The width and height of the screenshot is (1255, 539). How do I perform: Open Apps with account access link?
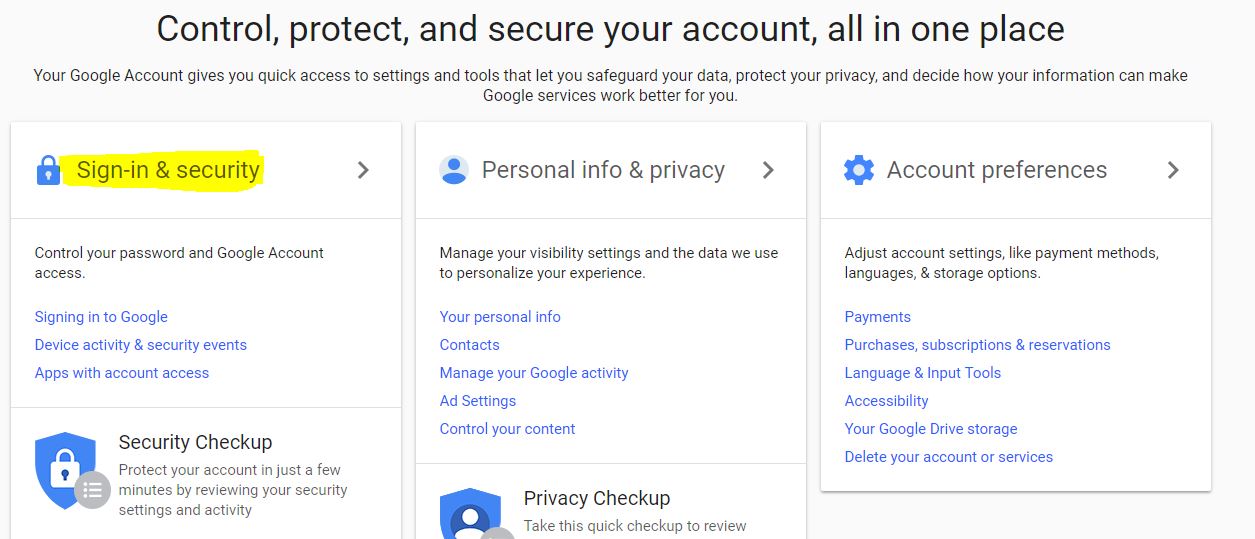[122, 373]
